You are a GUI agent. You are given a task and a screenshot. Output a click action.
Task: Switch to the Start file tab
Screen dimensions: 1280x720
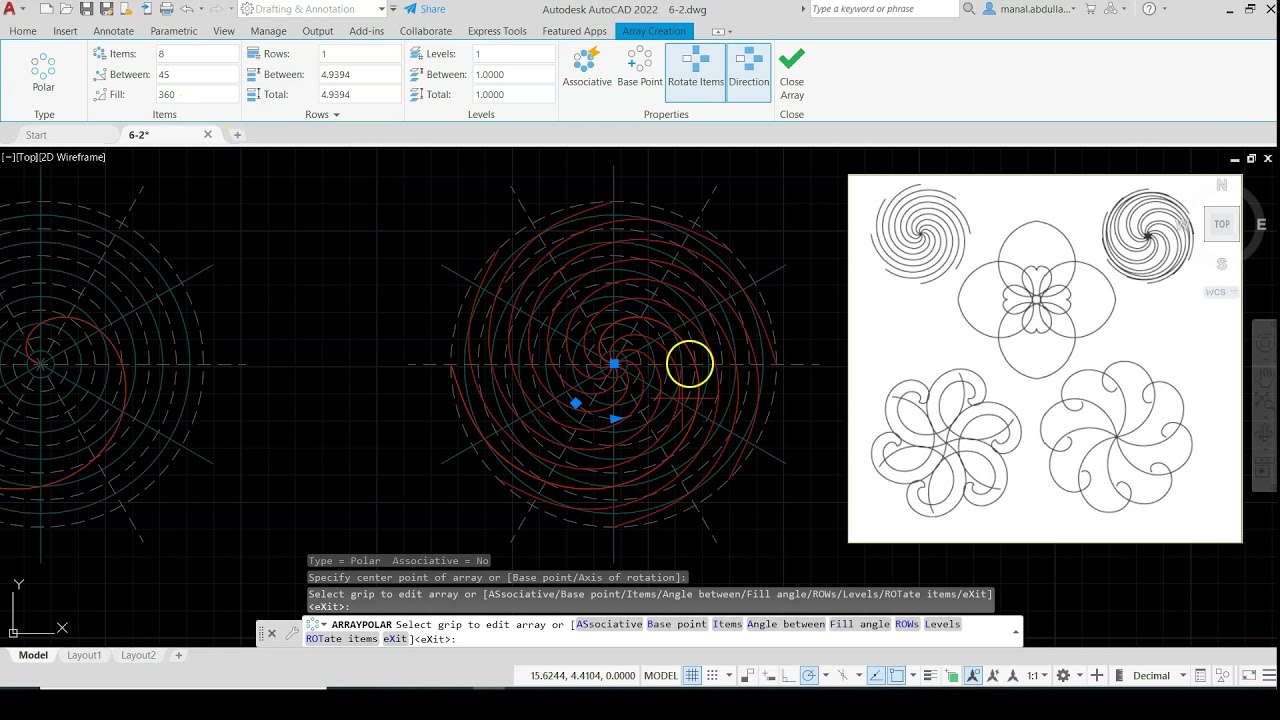[36, 135]
